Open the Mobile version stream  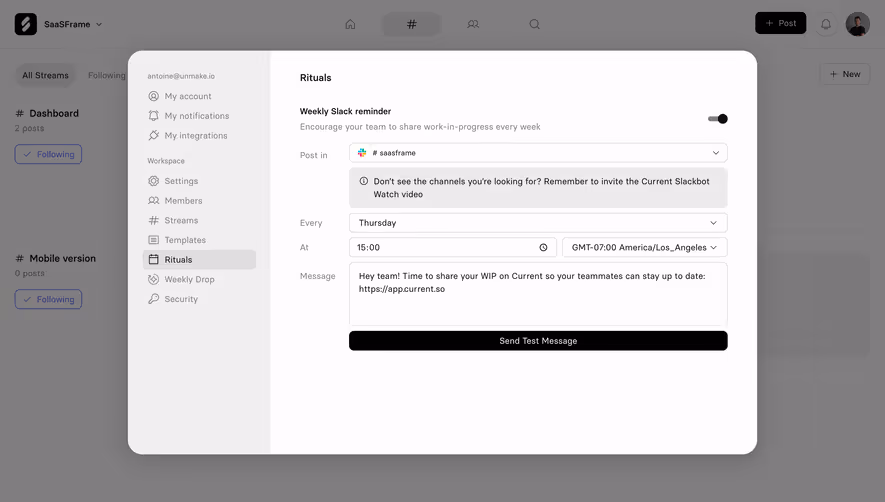pyautogui.click(x=56, y=259)
